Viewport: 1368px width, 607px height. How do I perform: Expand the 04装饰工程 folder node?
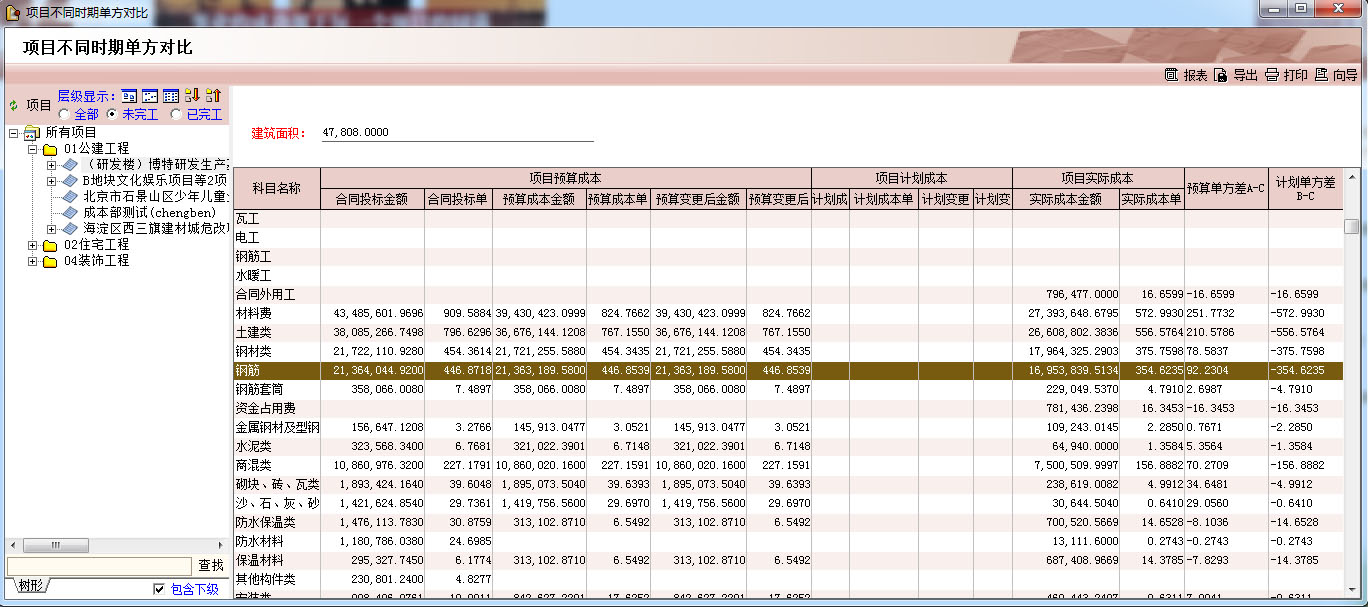pyautogui.click(x=33, y=261)
